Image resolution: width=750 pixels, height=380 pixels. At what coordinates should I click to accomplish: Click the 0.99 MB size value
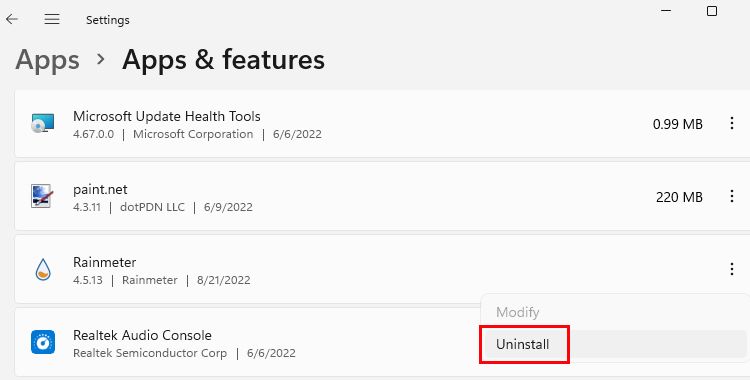(x=678, y=124)
